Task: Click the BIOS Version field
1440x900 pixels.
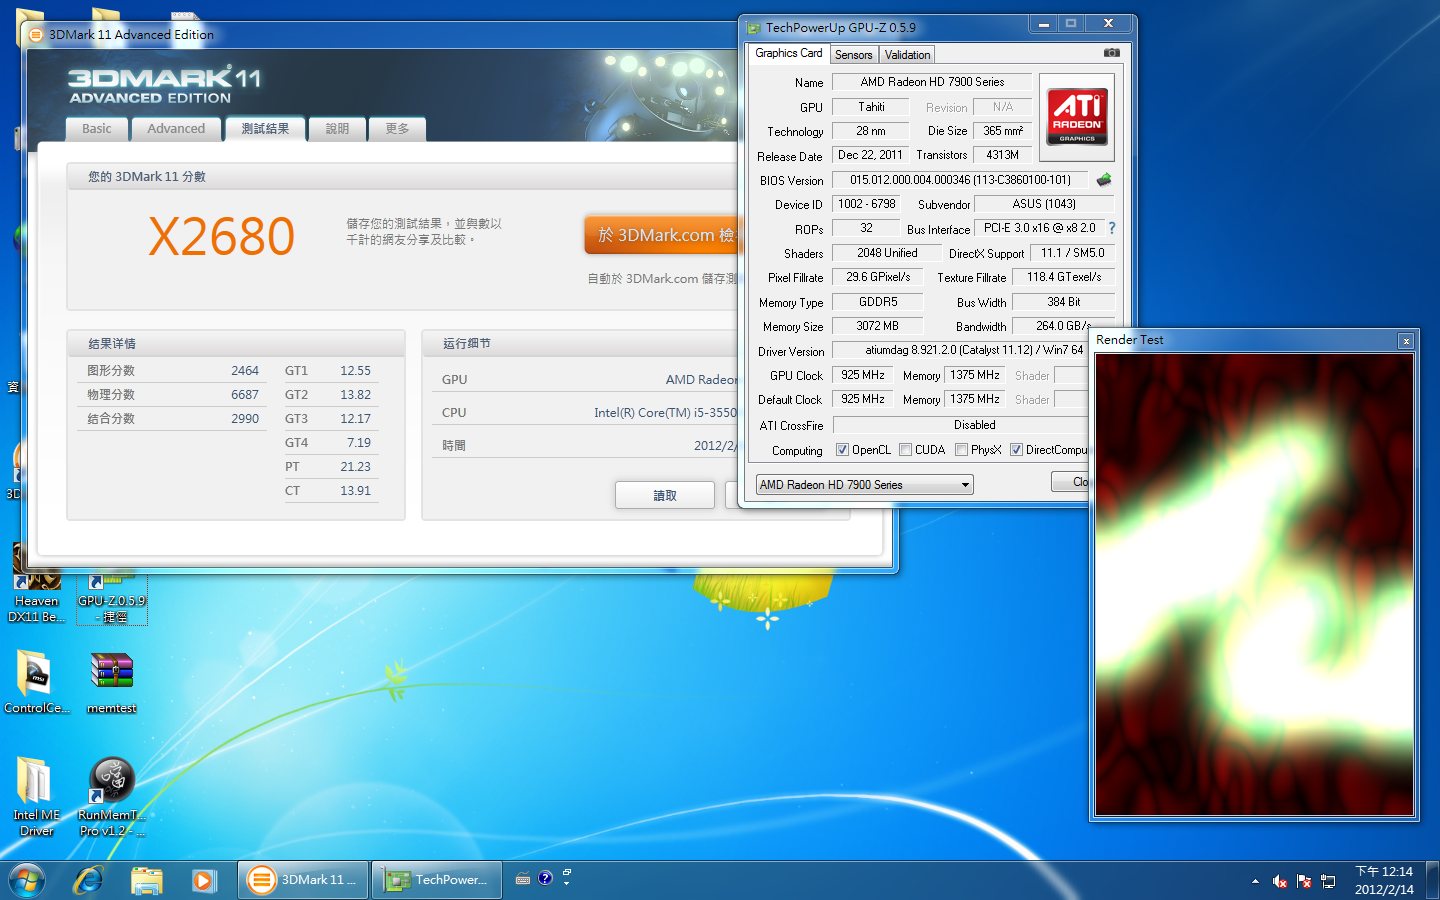Action: tap(960, 180)
